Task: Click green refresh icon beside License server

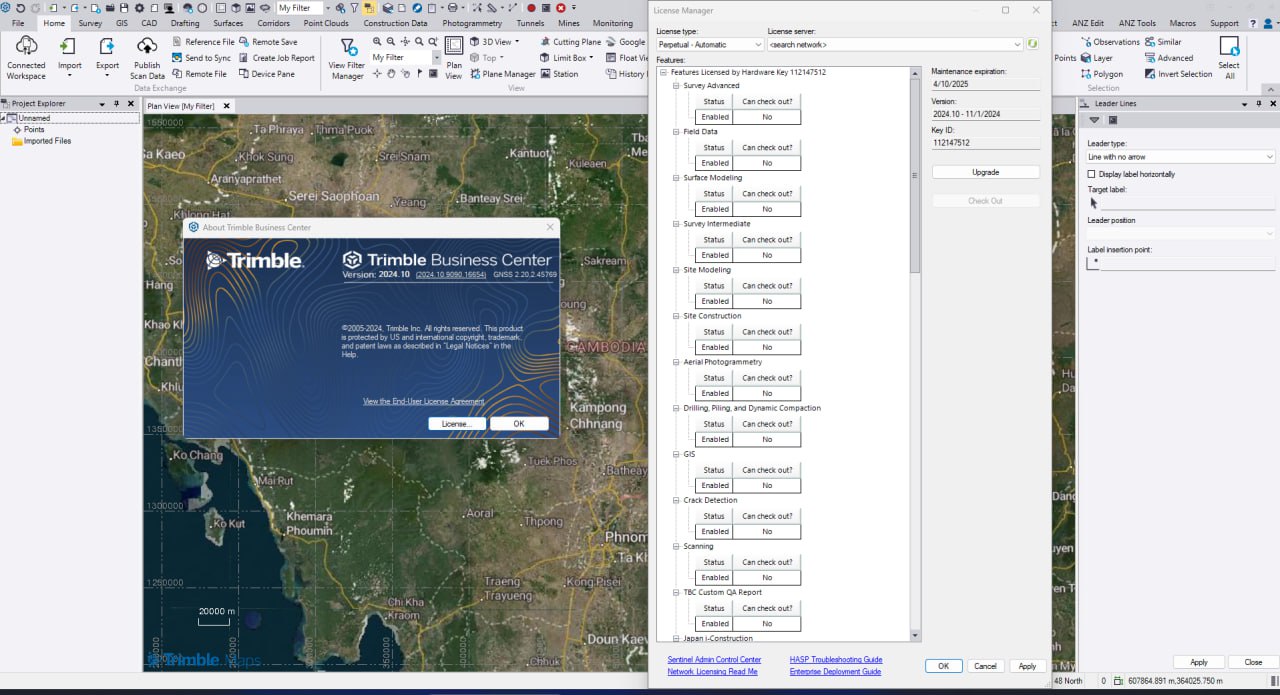Action: tap(1032, 44)
